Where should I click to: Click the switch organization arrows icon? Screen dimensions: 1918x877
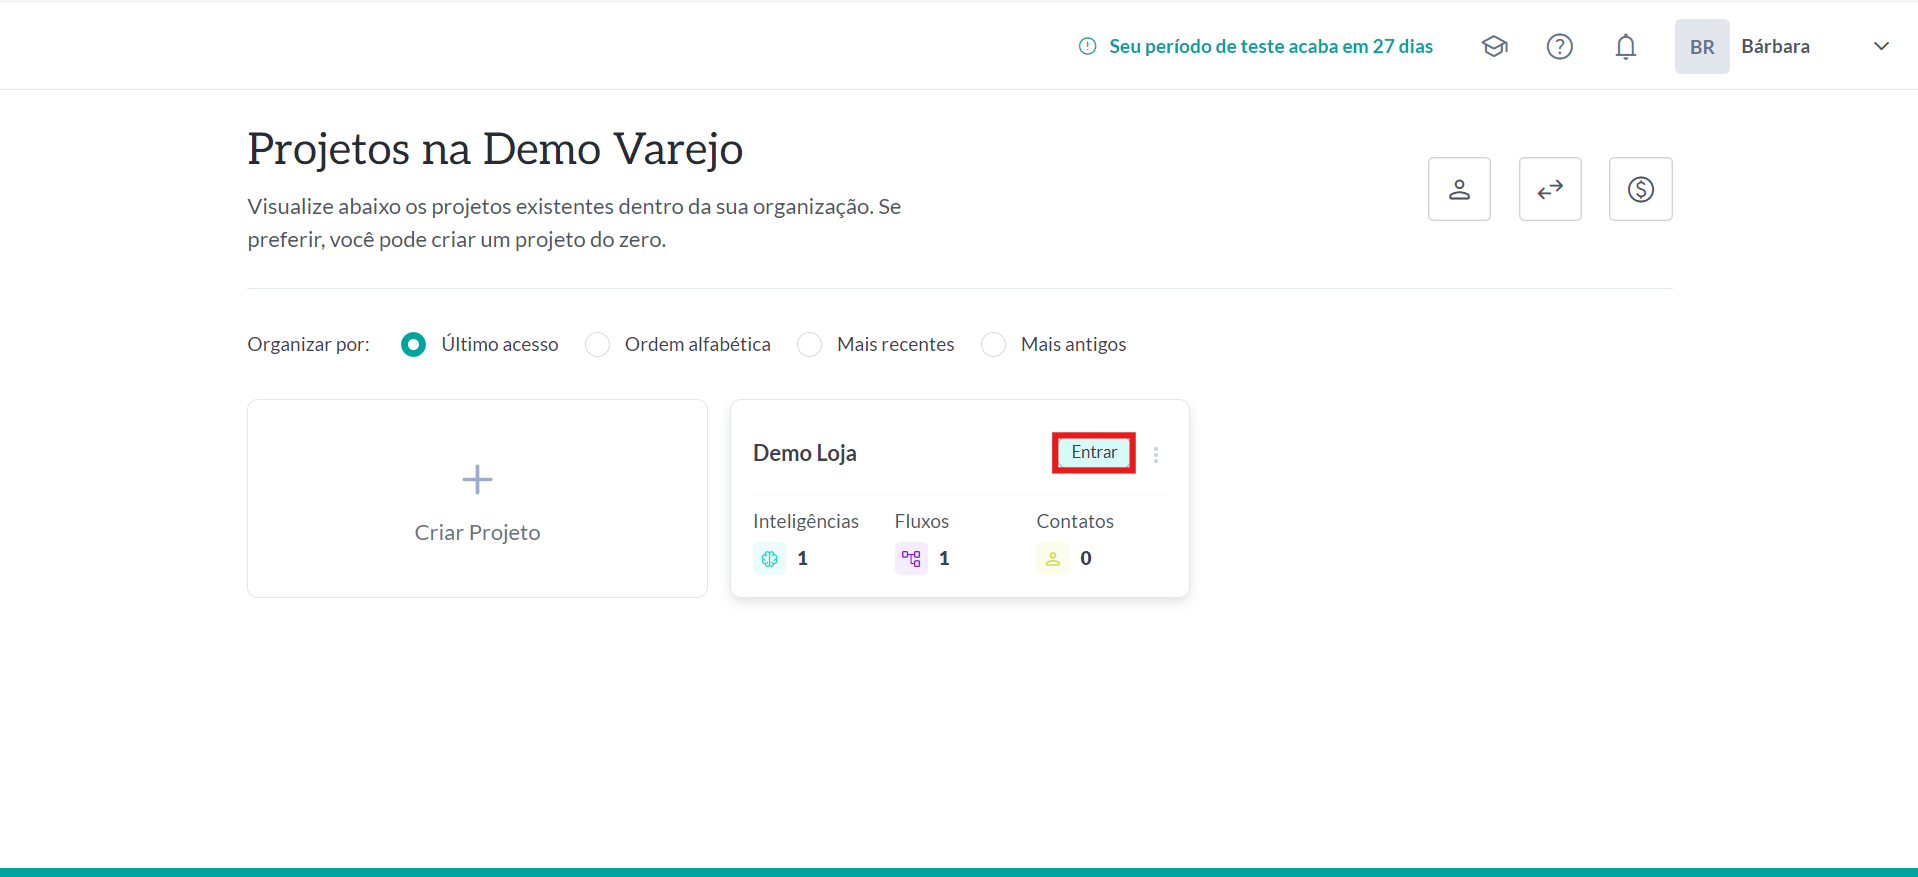(x=1549, y=189)
